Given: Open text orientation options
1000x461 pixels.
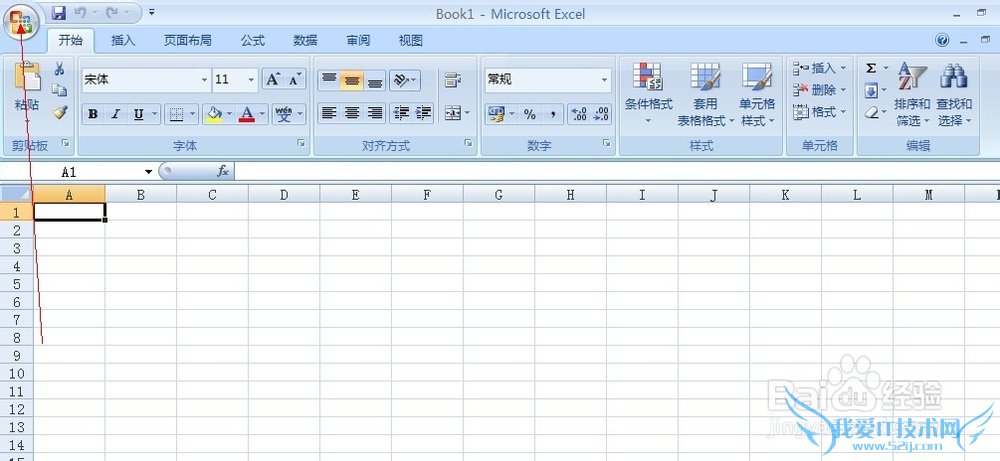Looking at the screenshot, I should tap(404, 80).
